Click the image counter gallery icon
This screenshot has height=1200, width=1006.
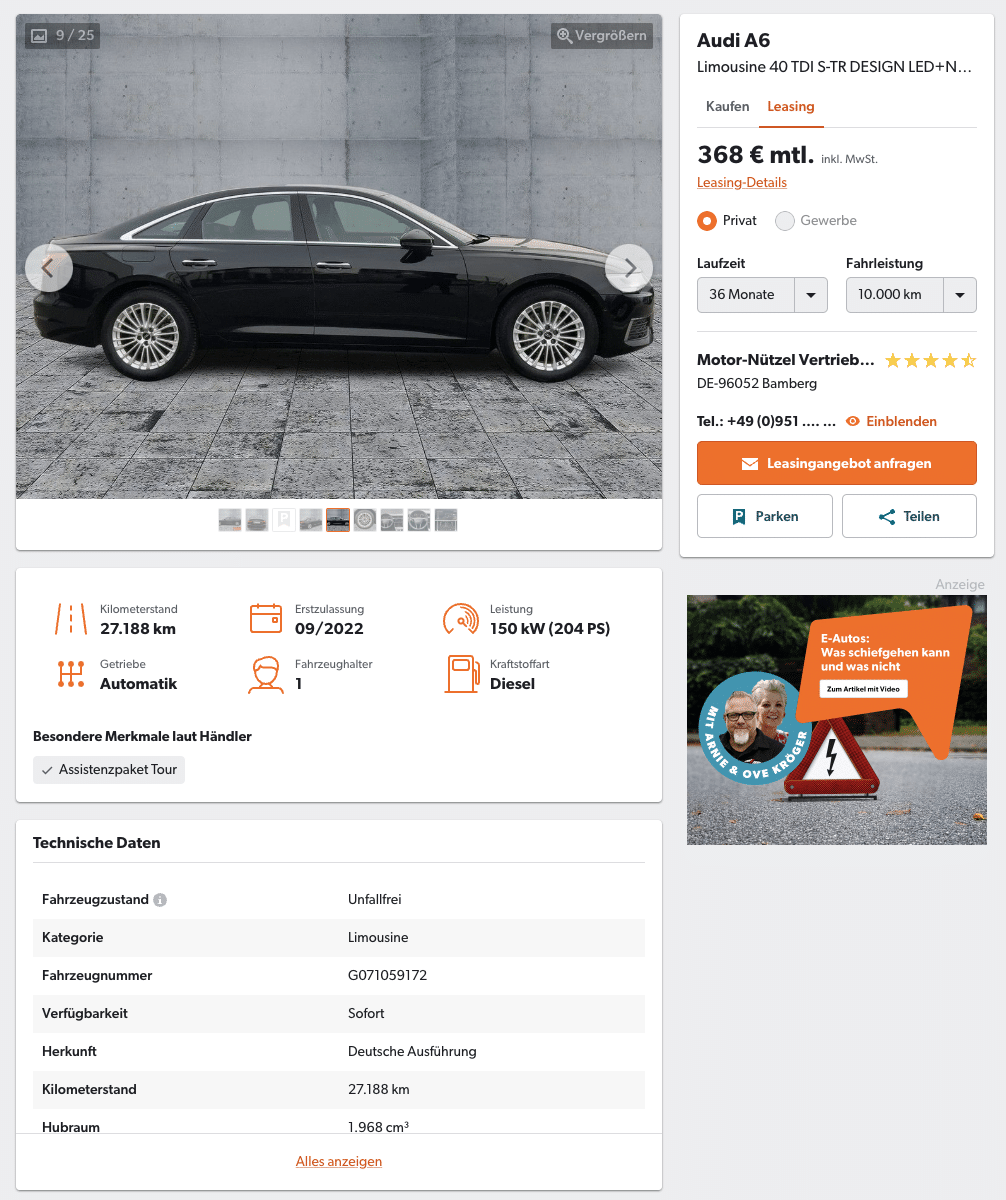click(39, 36)
